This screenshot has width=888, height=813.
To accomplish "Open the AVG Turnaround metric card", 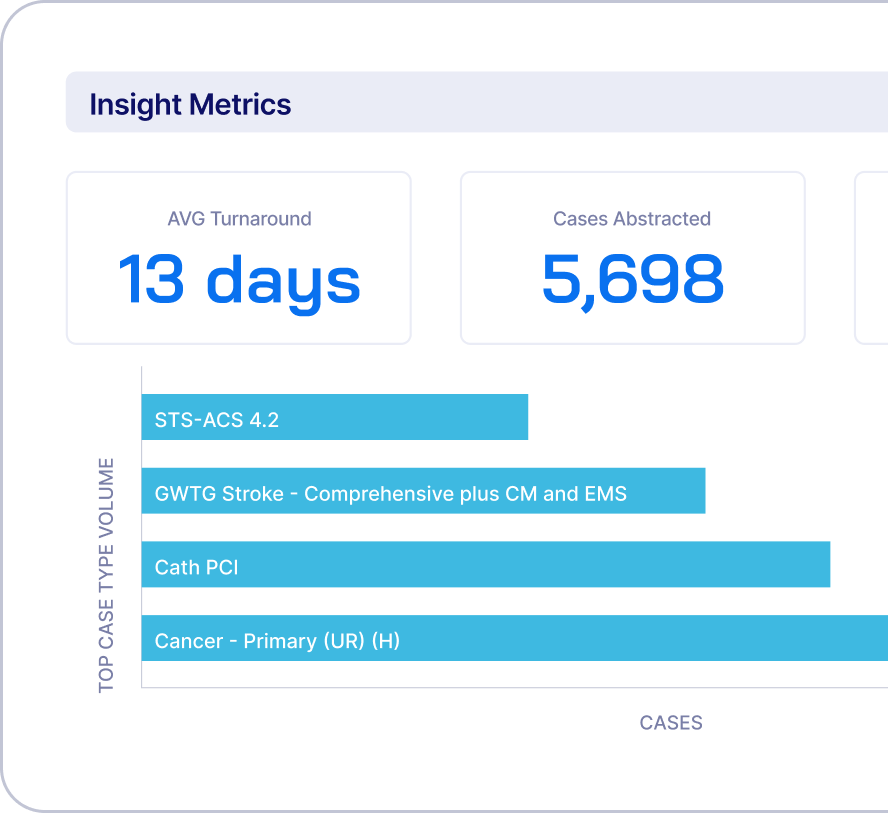I will click(238, 257).
